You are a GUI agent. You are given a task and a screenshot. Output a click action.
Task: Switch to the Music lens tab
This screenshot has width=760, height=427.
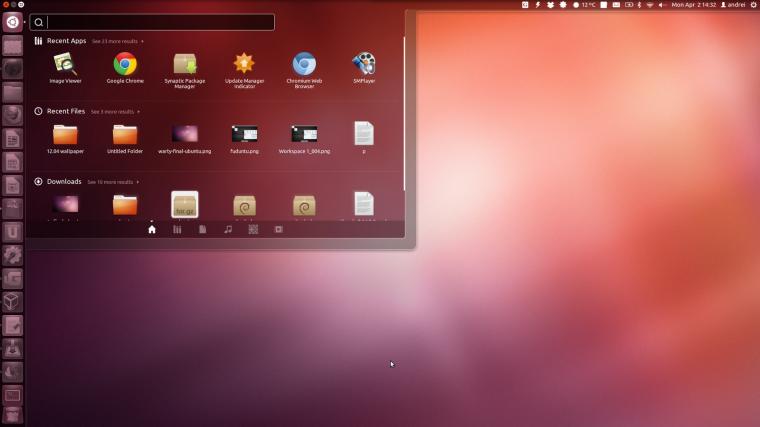coord(228,229)
